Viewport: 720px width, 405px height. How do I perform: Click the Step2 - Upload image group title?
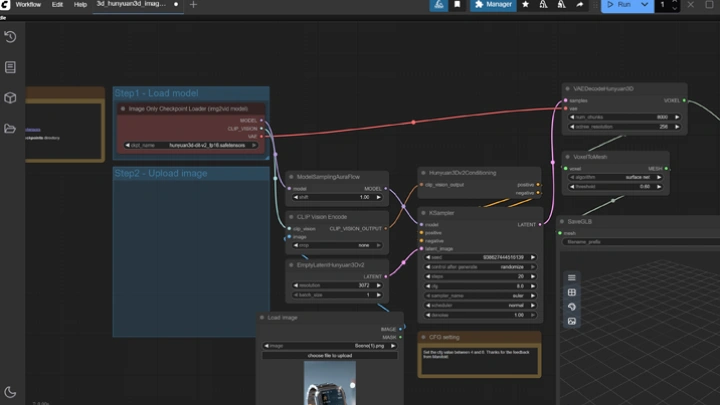[161, 174]
